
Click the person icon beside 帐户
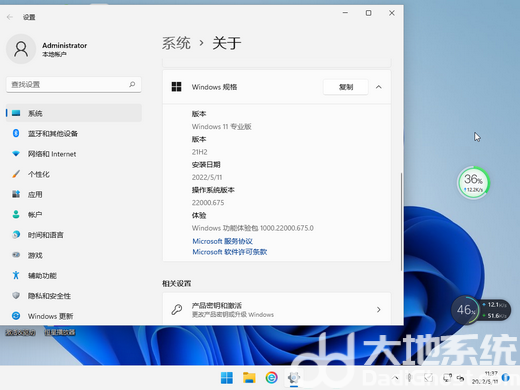pyautogui.click(x=16, y=214)
